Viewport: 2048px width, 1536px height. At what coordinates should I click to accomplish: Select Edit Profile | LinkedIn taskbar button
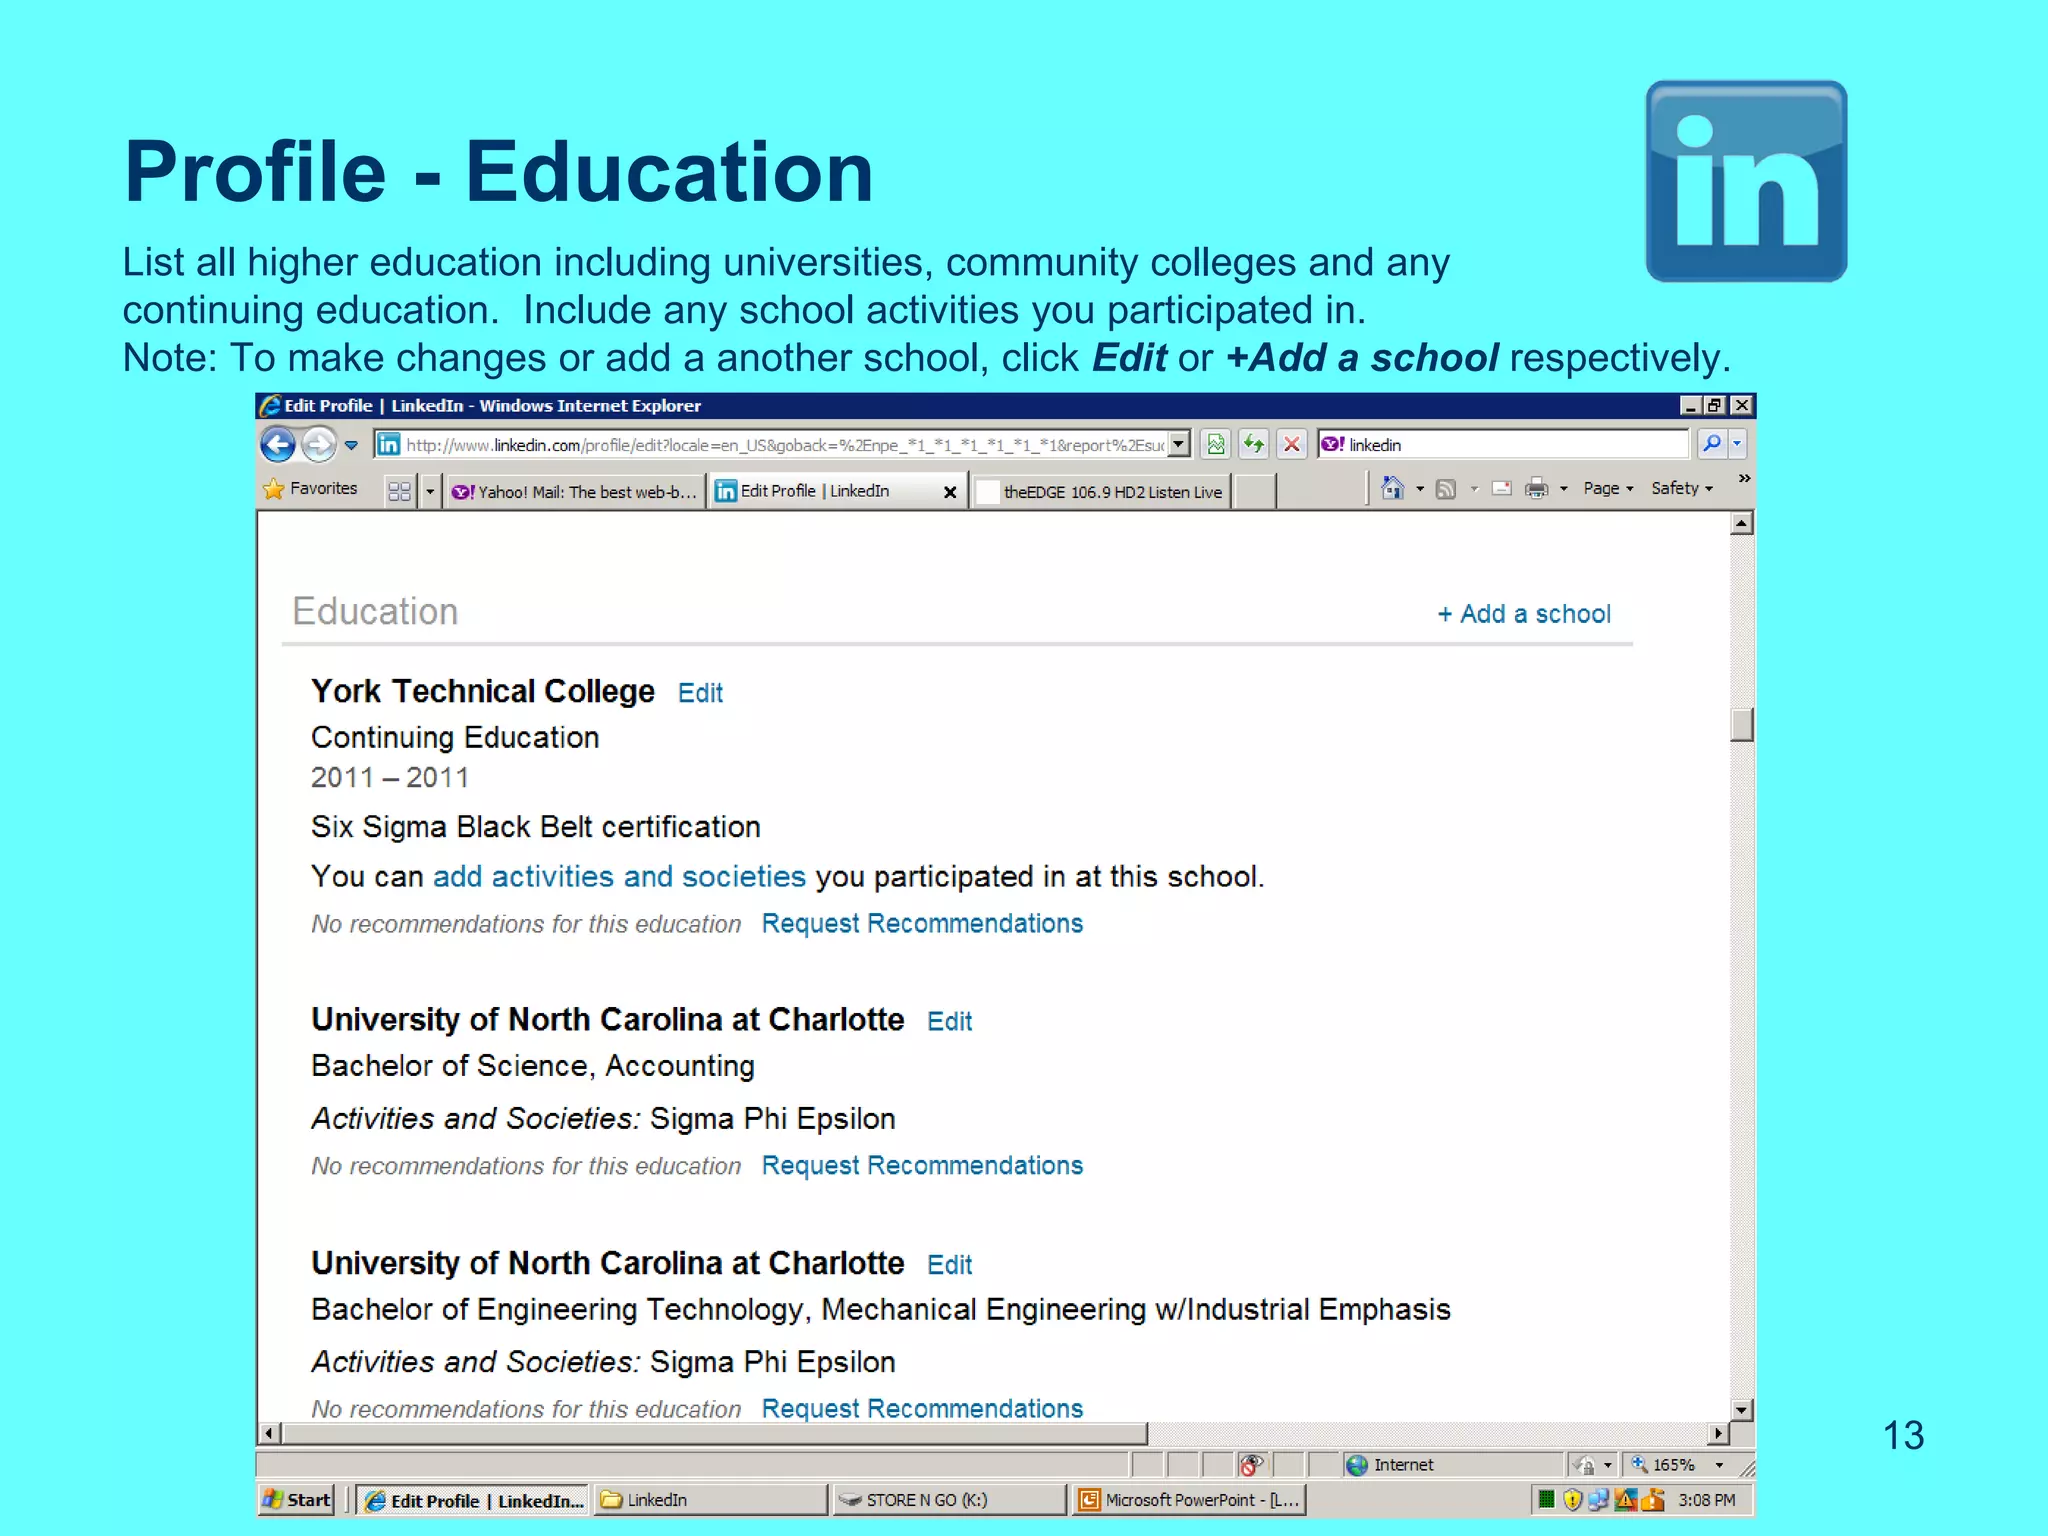tap(474, 1500)
